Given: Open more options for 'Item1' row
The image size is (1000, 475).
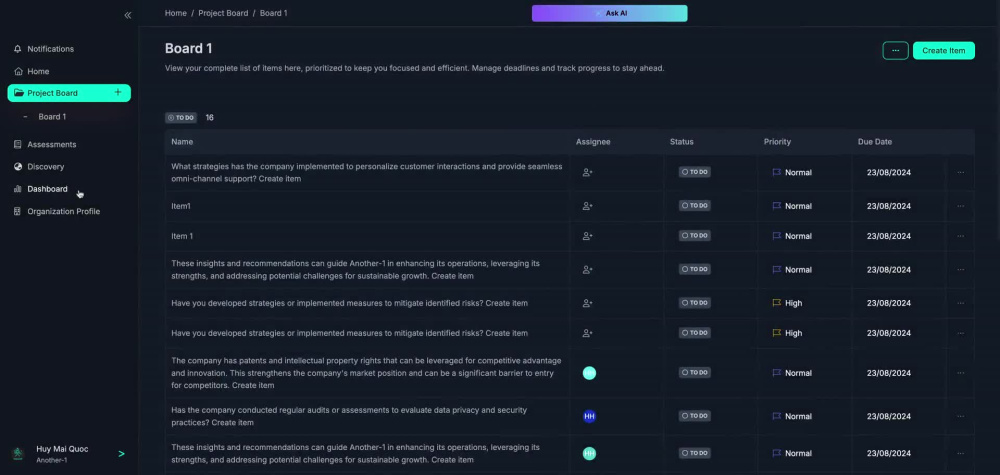Looking at the screenshot, I should (x=960, y=206).
